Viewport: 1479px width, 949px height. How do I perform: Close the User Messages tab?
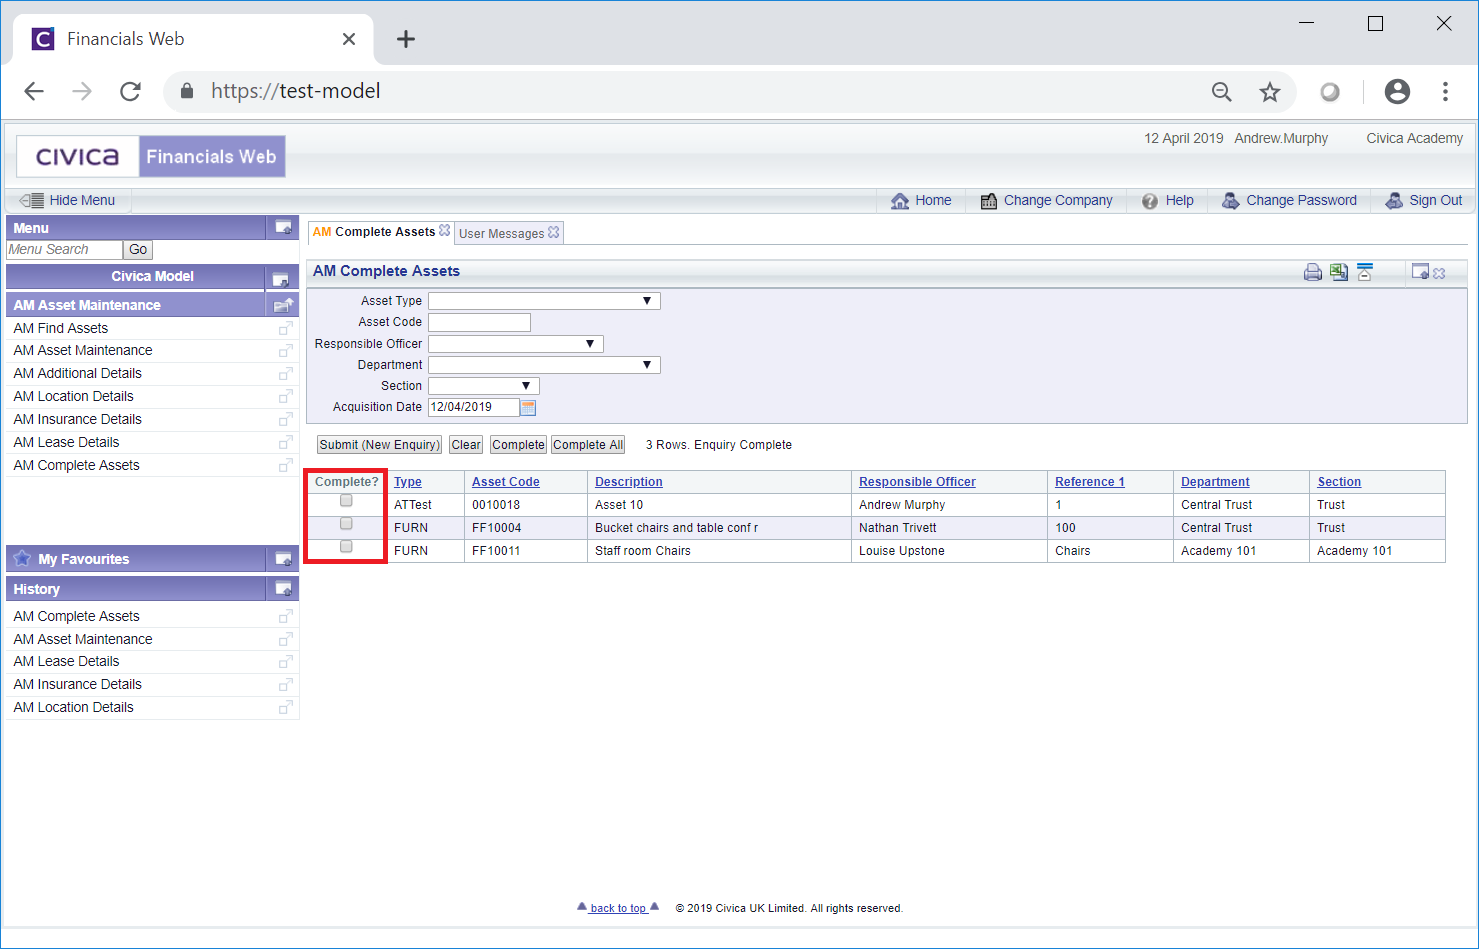point(554,232)
